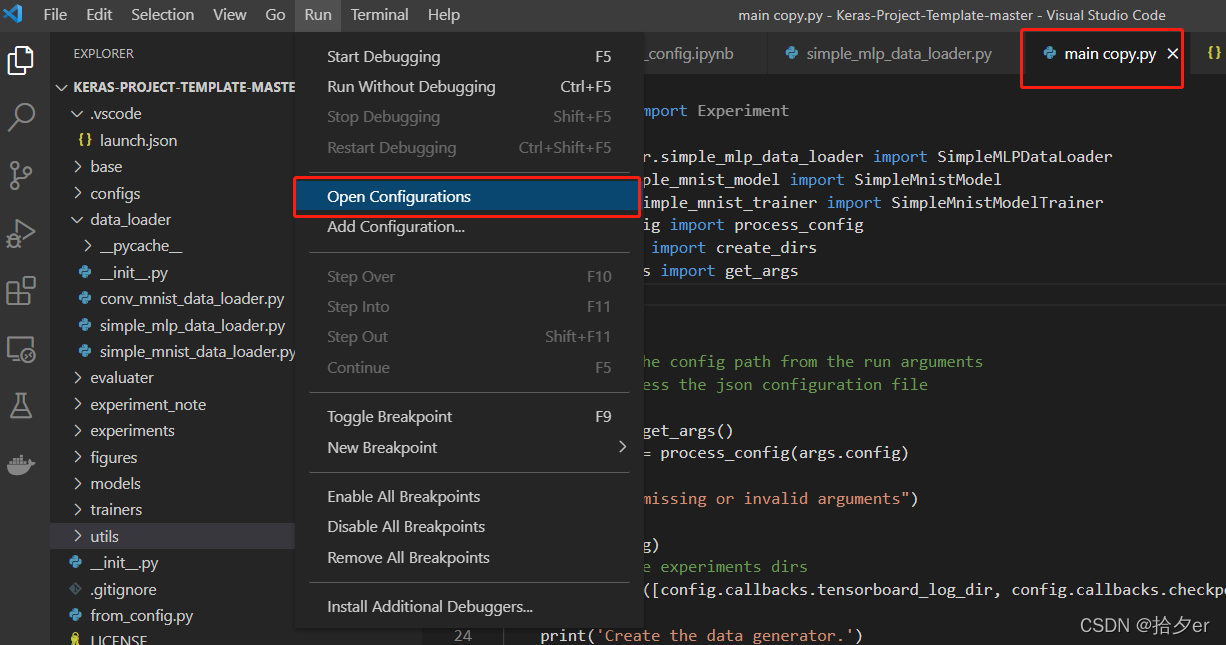Choose Disable All Breakpoints

(469, 527)
